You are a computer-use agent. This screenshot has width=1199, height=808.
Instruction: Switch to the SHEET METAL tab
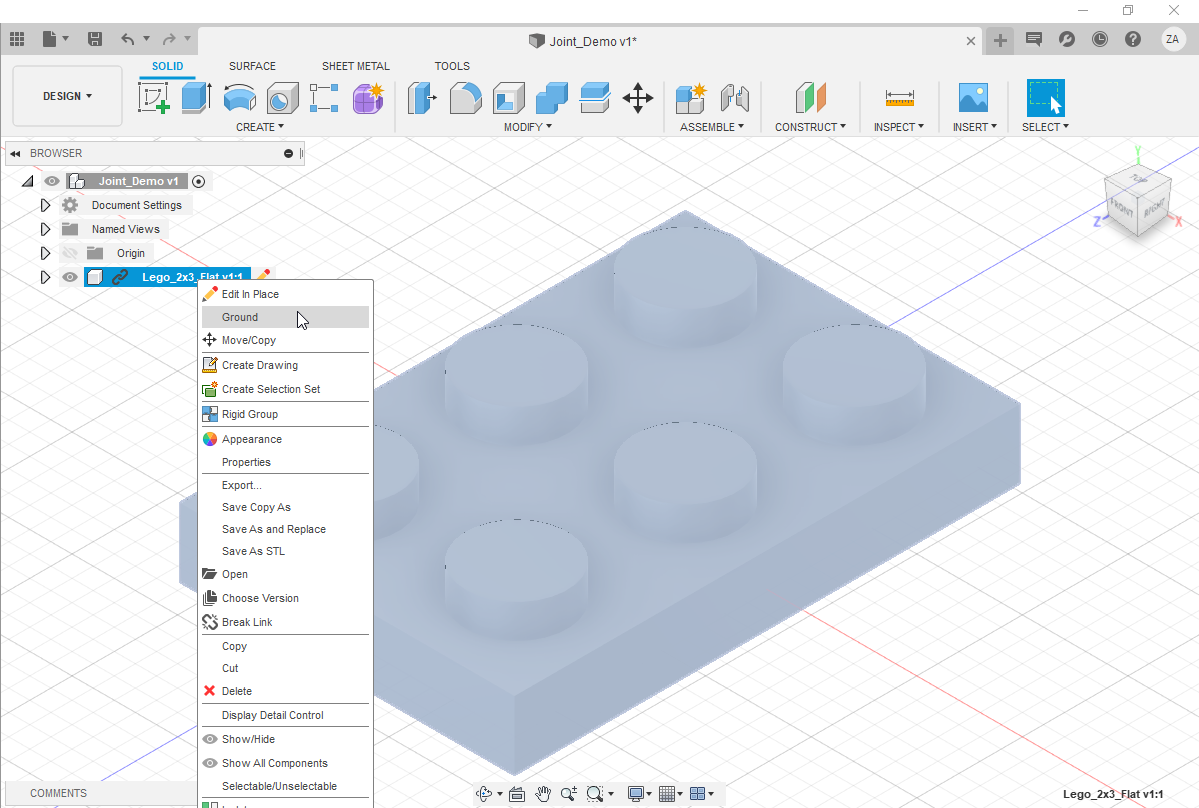(355, 65)
